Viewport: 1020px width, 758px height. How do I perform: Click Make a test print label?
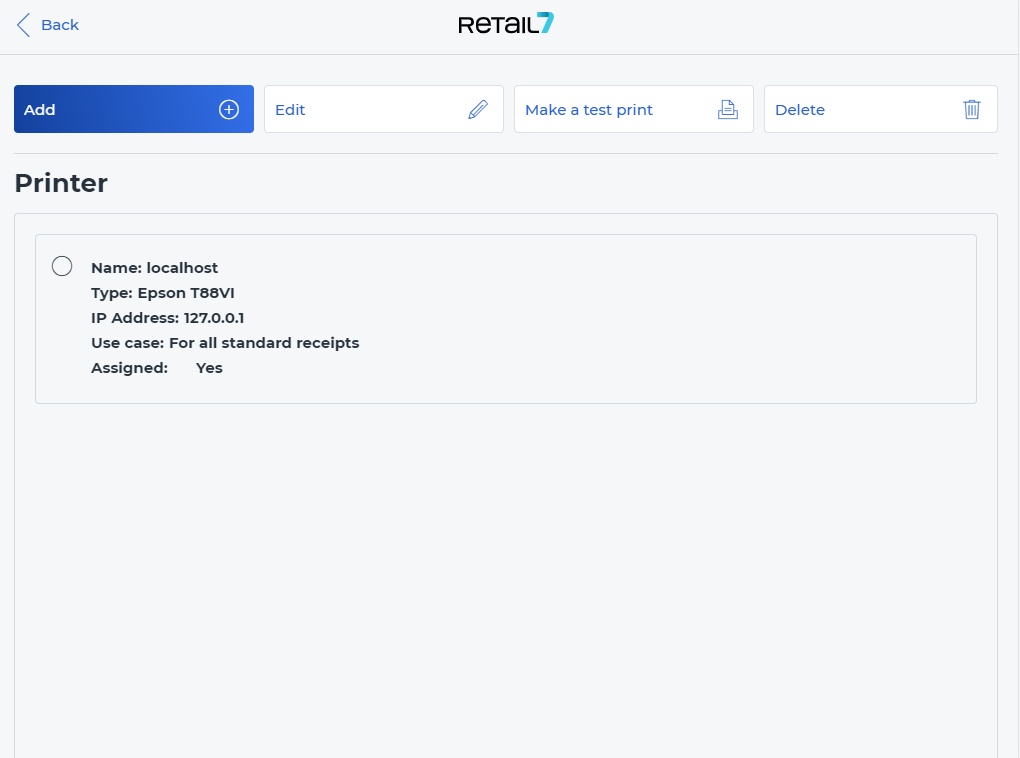coord(589,110)
